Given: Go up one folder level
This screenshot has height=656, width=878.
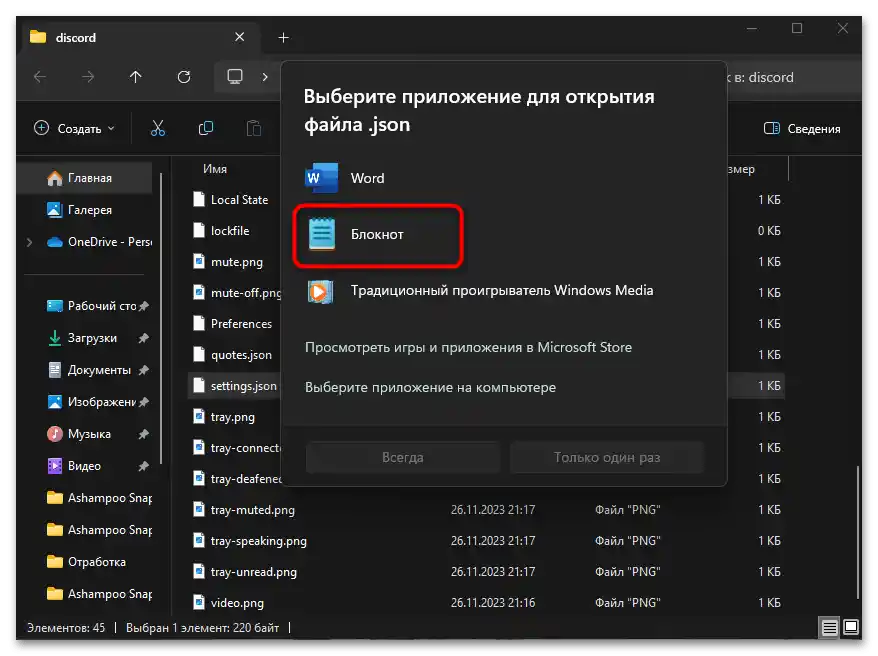Looking at the screenshot, I should point(136,77).
